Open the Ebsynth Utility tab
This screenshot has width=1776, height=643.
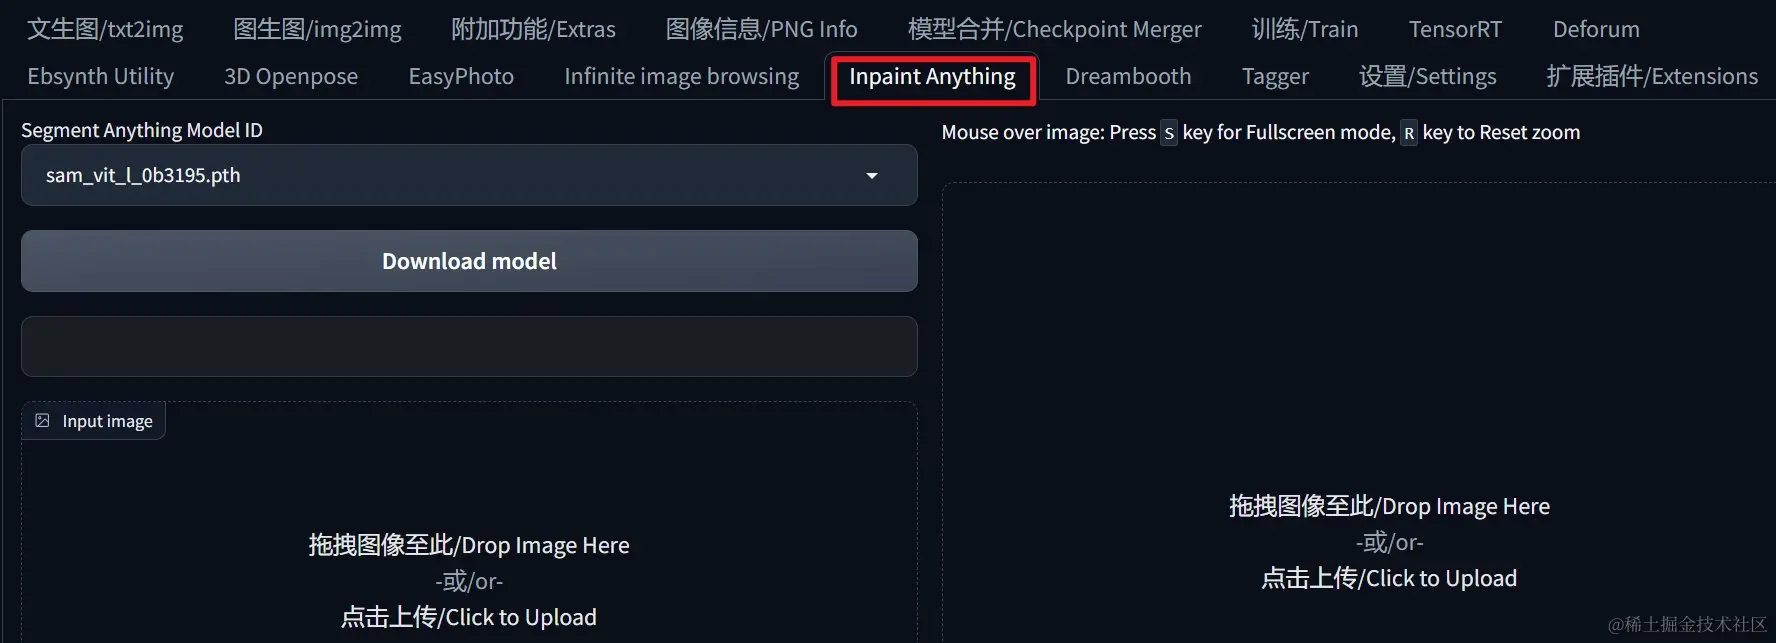100,76
